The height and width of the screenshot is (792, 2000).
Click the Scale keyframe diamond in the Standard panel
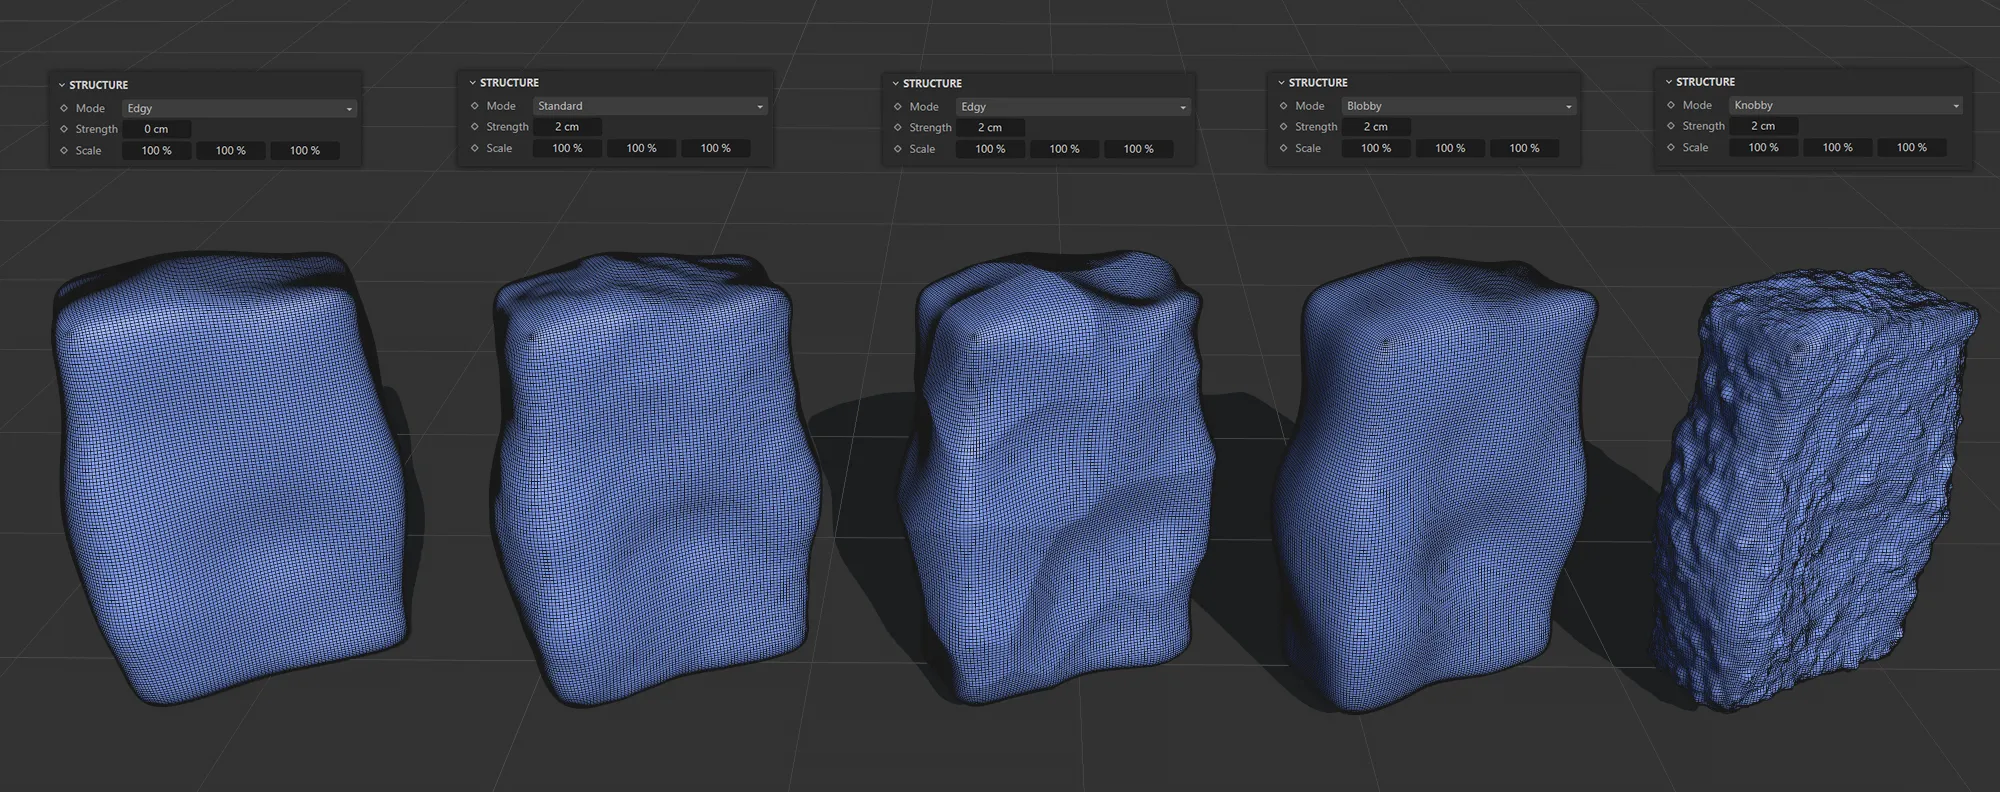click(x=475, y=148)
